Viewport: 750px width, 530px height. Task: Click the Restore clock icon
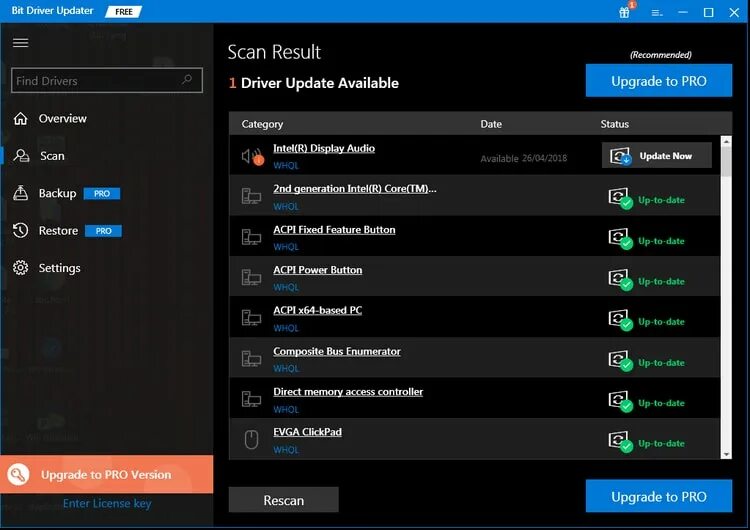click(21, 230)
